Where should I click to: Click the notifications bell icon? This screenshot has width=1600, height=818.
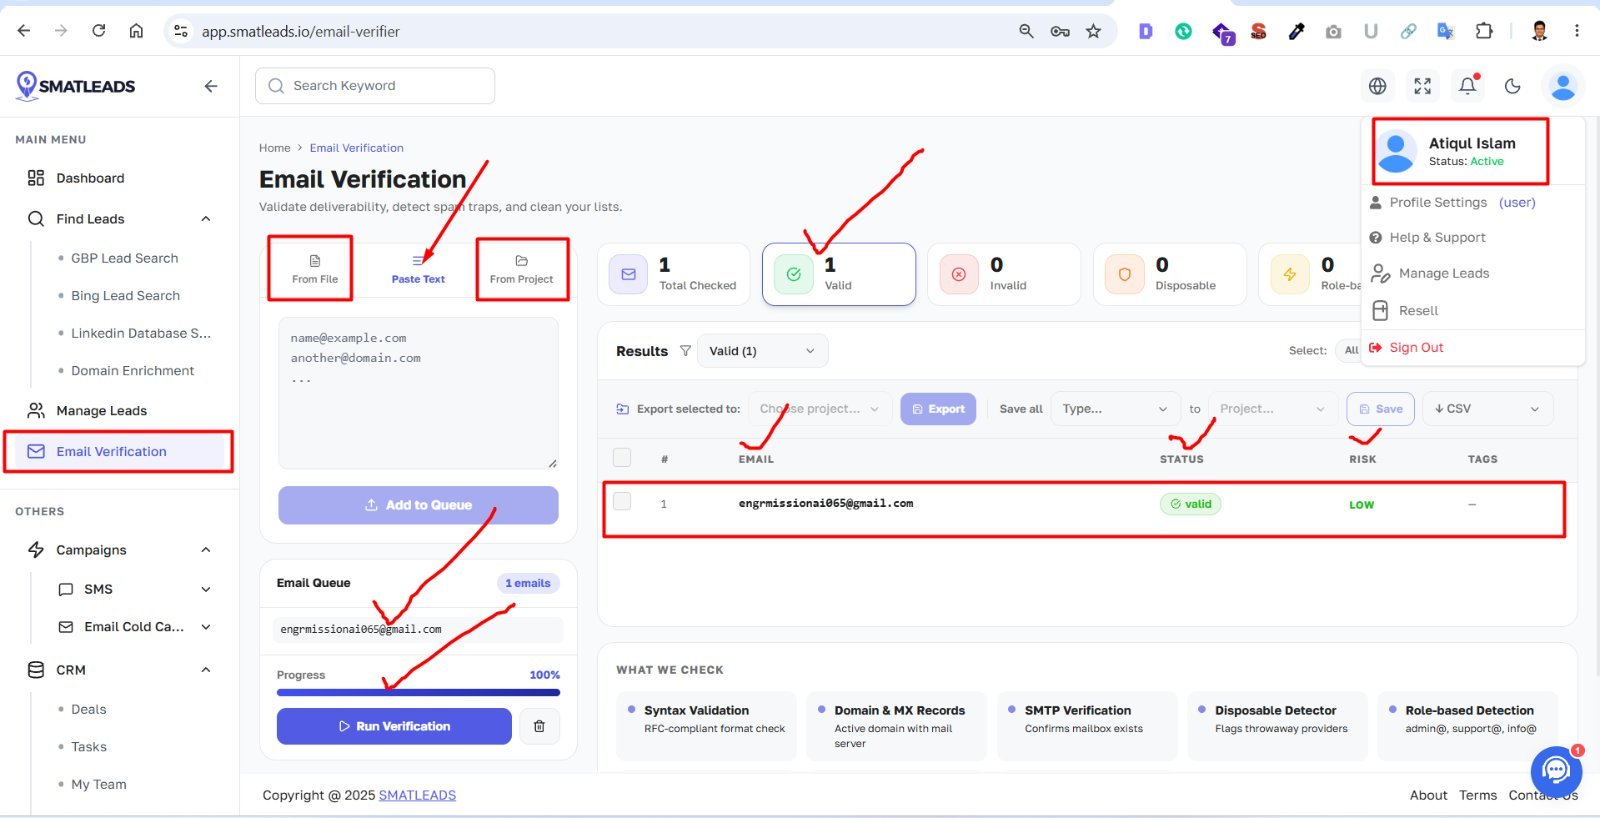pyautogui.click(x=1467, y=86)
